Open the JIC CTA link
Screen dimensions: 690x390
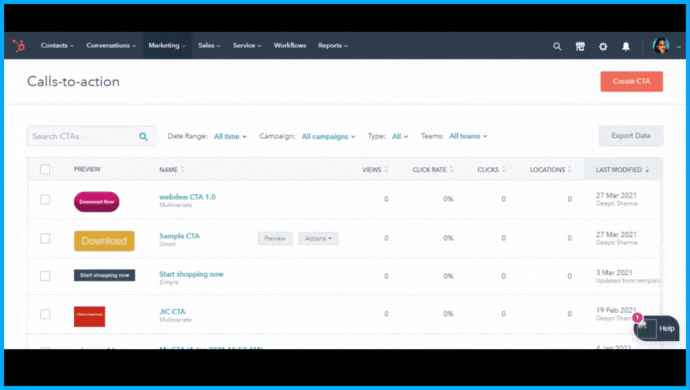(172, 312)
